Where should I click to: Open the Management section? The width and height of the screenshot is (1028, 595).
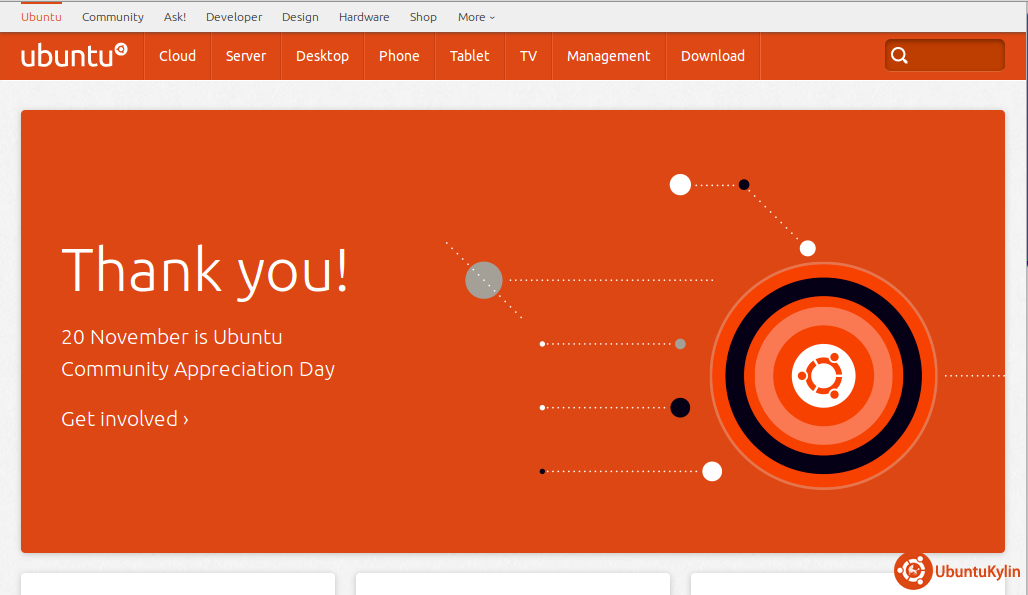[608, 56]
